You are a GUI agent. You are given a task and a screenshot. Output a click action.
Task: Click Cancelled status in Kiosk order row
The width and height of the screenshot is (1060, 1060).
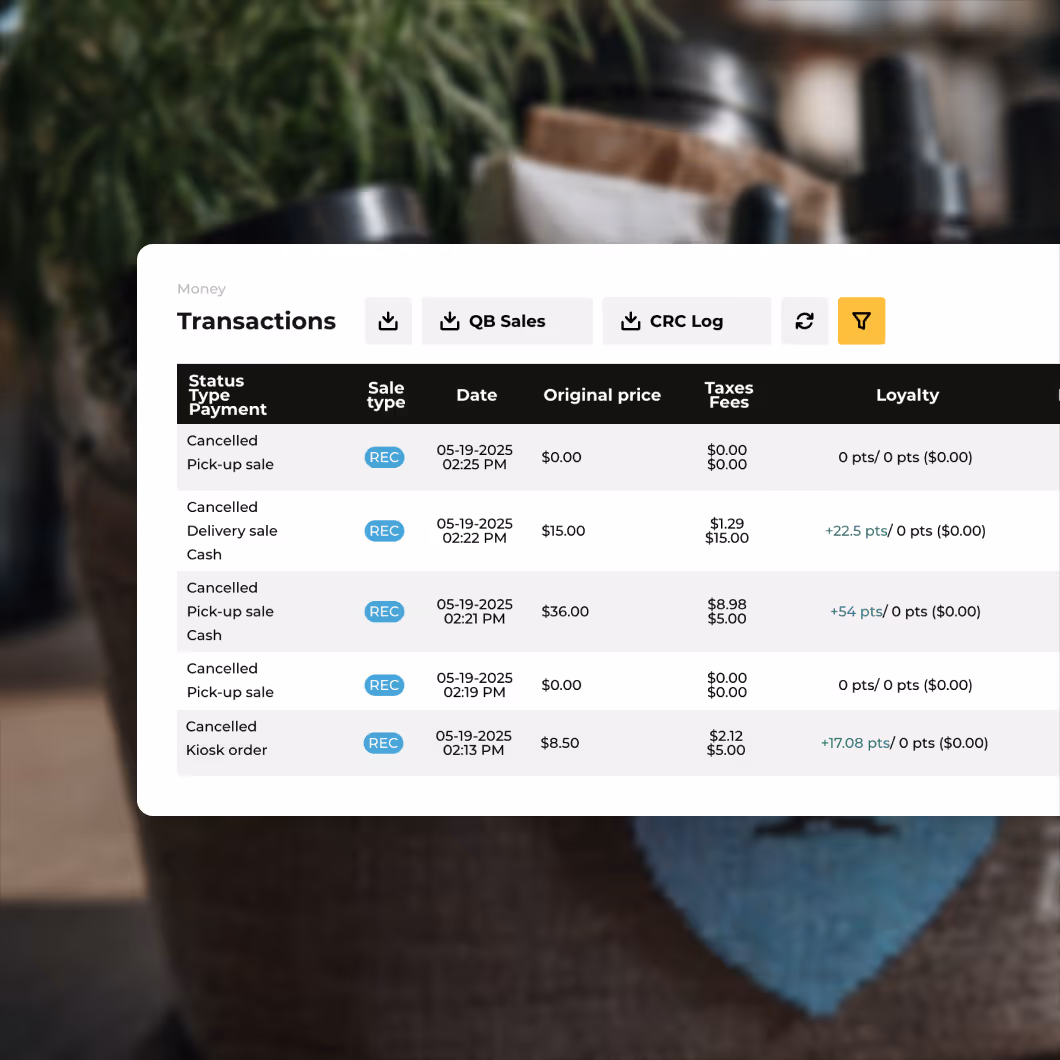pos(221,726)
